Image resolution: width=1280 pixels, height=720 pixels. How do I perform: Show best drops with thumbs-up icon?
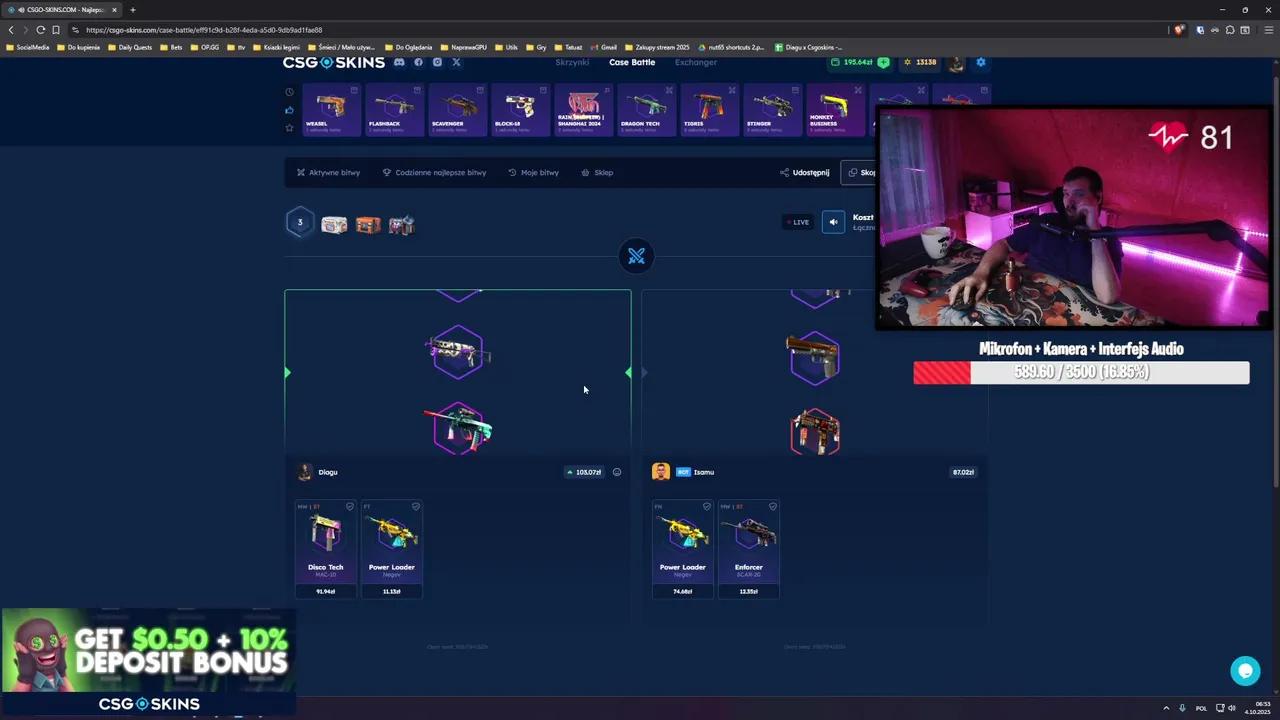(x=289, y=110)
